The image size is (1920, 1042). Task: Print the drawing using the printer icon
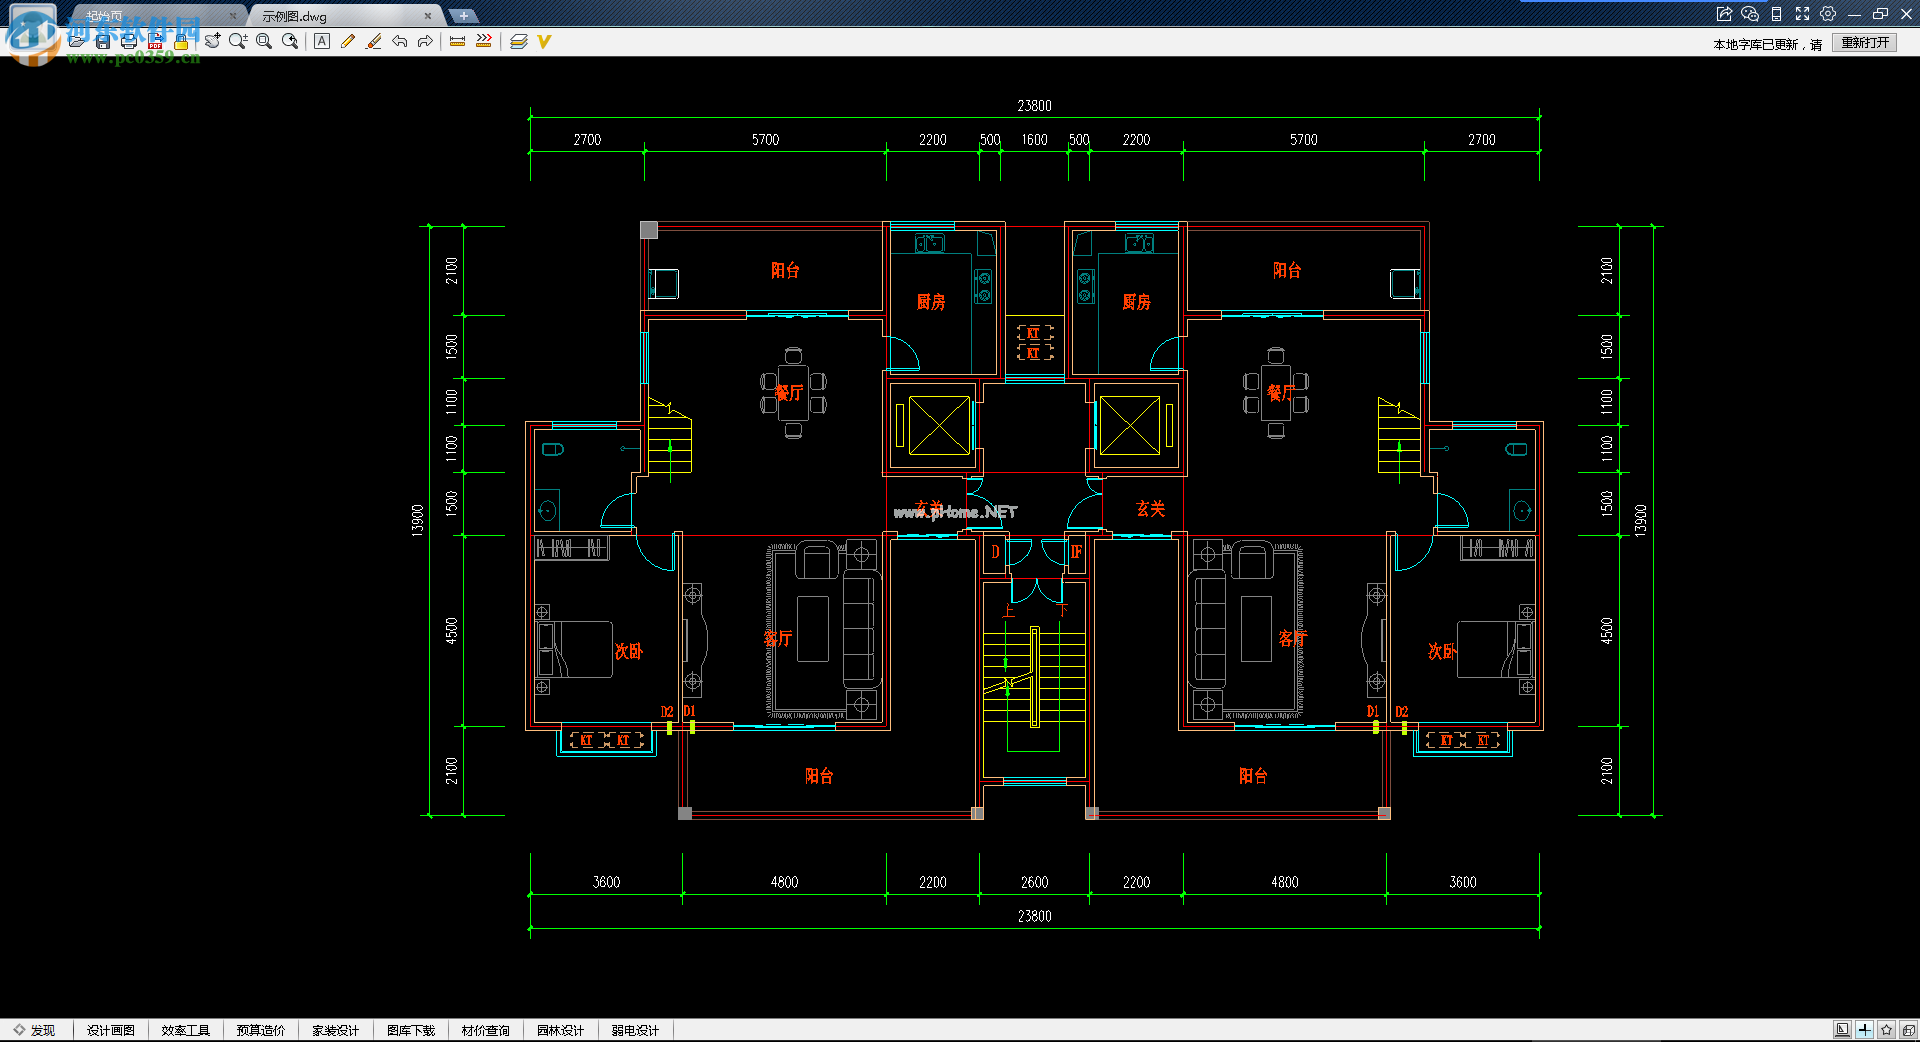coord(129,41)
